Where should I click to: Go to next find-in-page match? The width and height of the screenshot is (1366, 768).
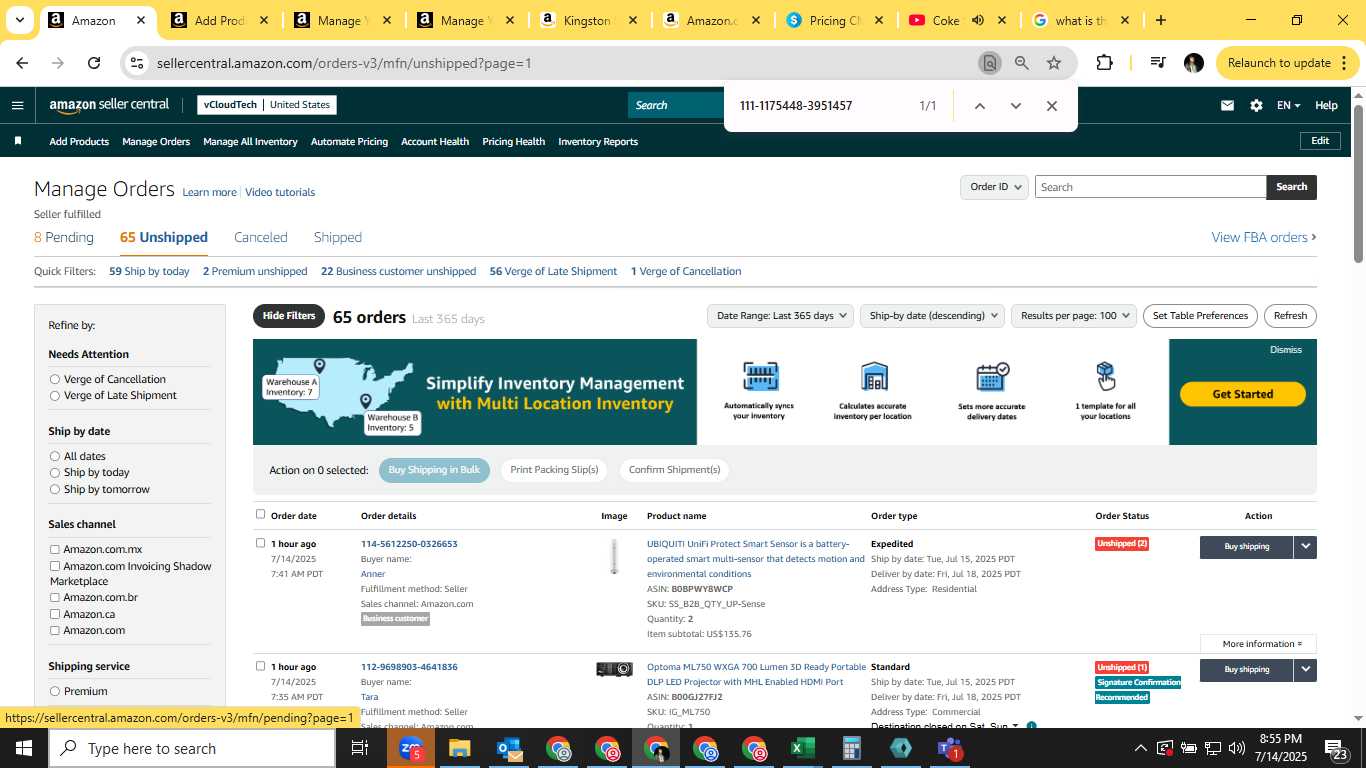coord(1016,106)
